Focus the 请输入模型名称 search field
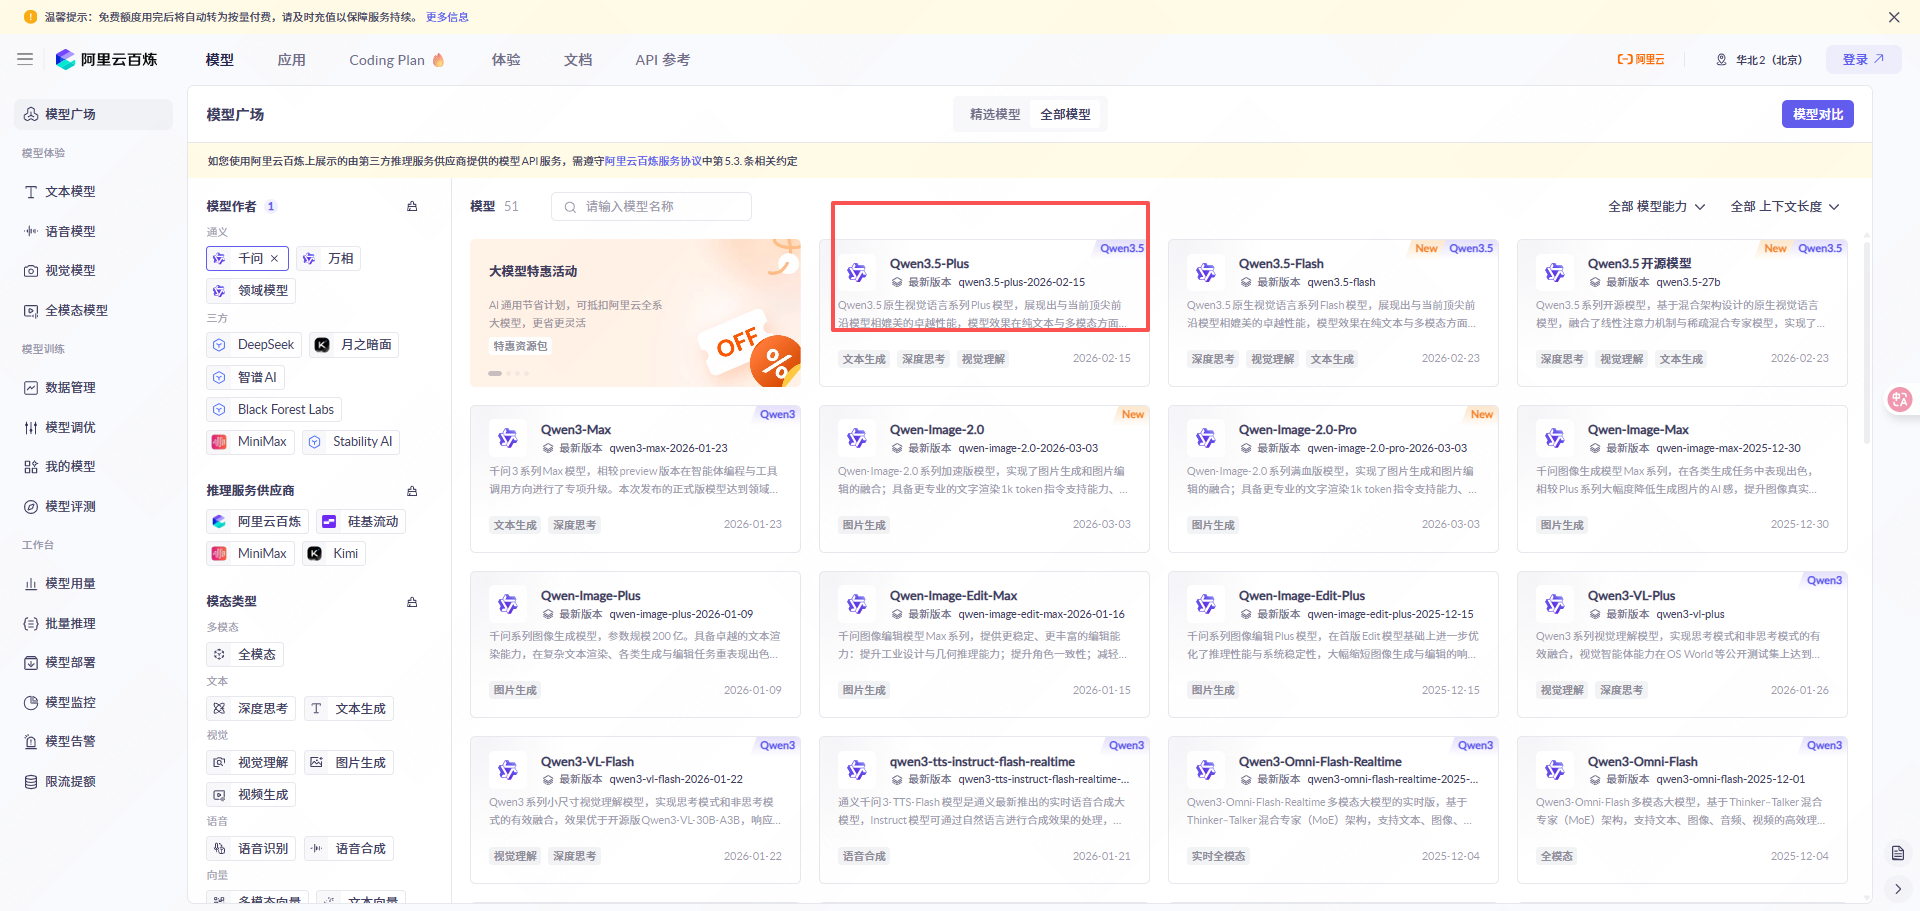 point(651,207)
